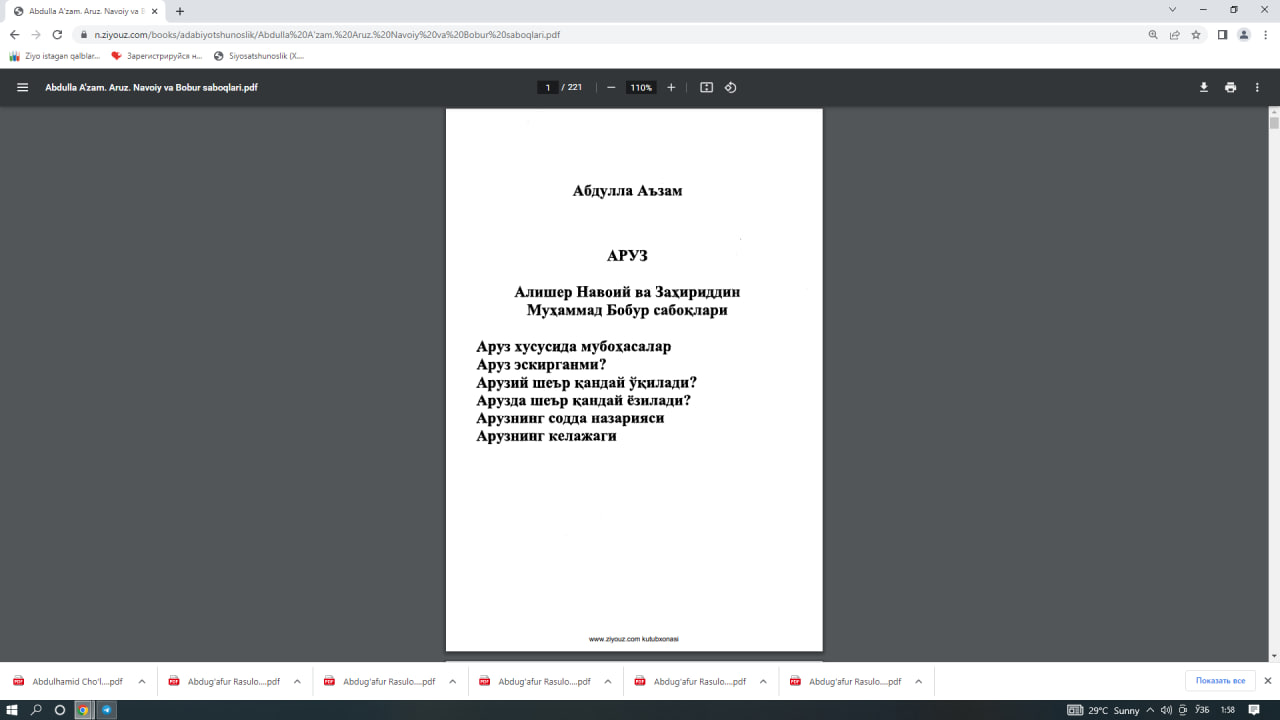
Task: Select the Abdulla A'zam Aruz tab
Action: [x=85, y=11]
